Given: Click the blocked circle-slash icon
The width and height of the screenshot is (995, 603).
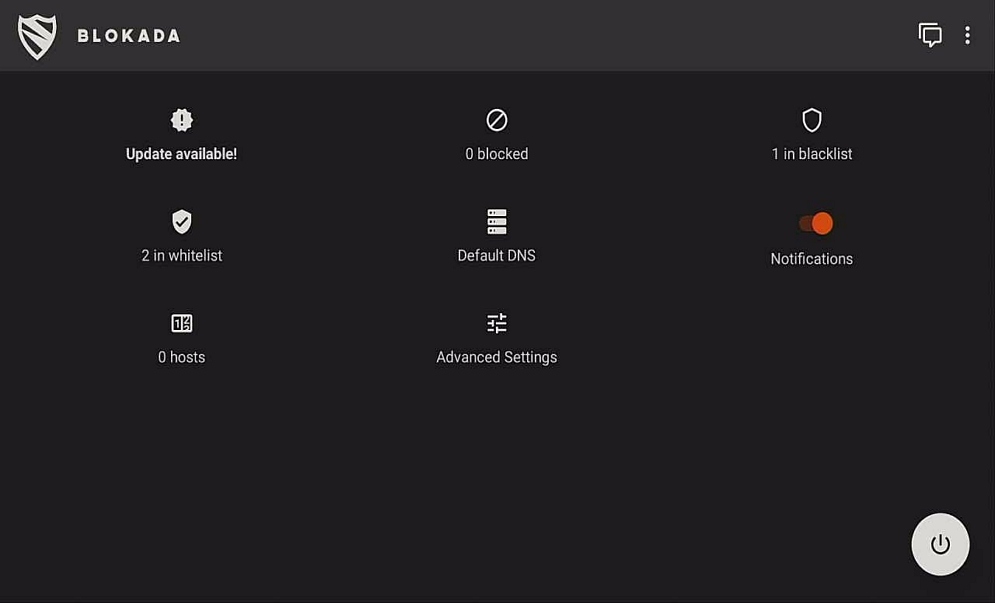Looking at the screenshot, I should point(497,120).
